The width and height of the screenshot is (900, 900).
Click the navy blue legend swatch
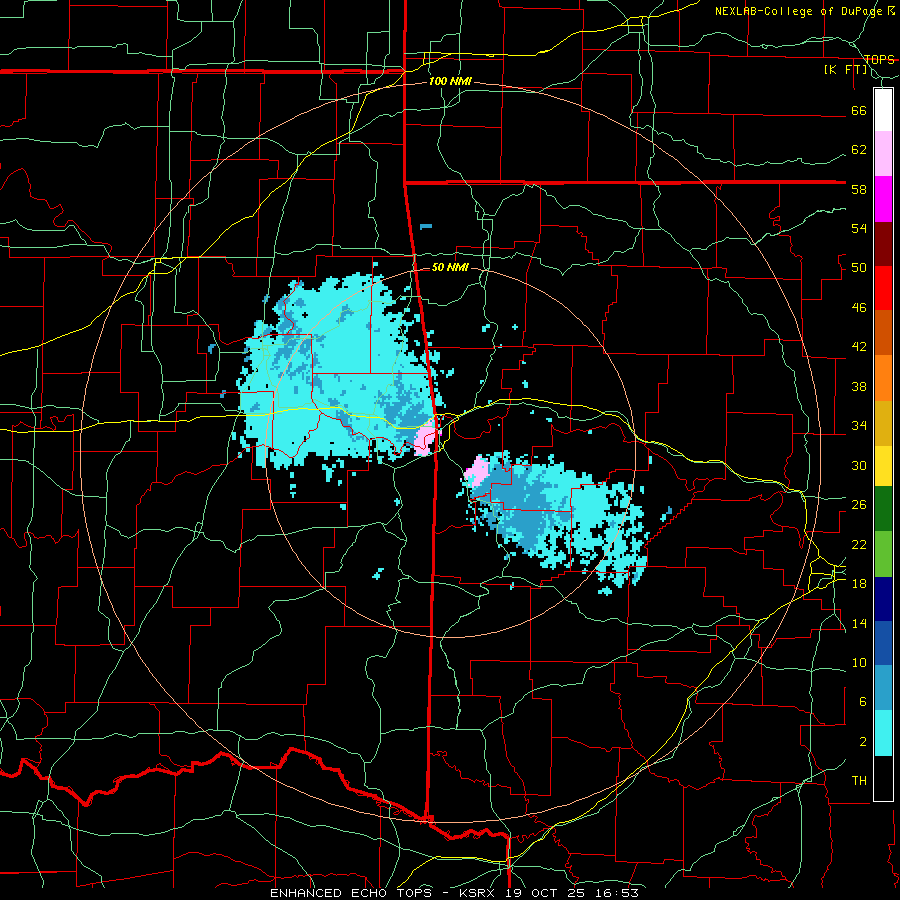[883, 599]
